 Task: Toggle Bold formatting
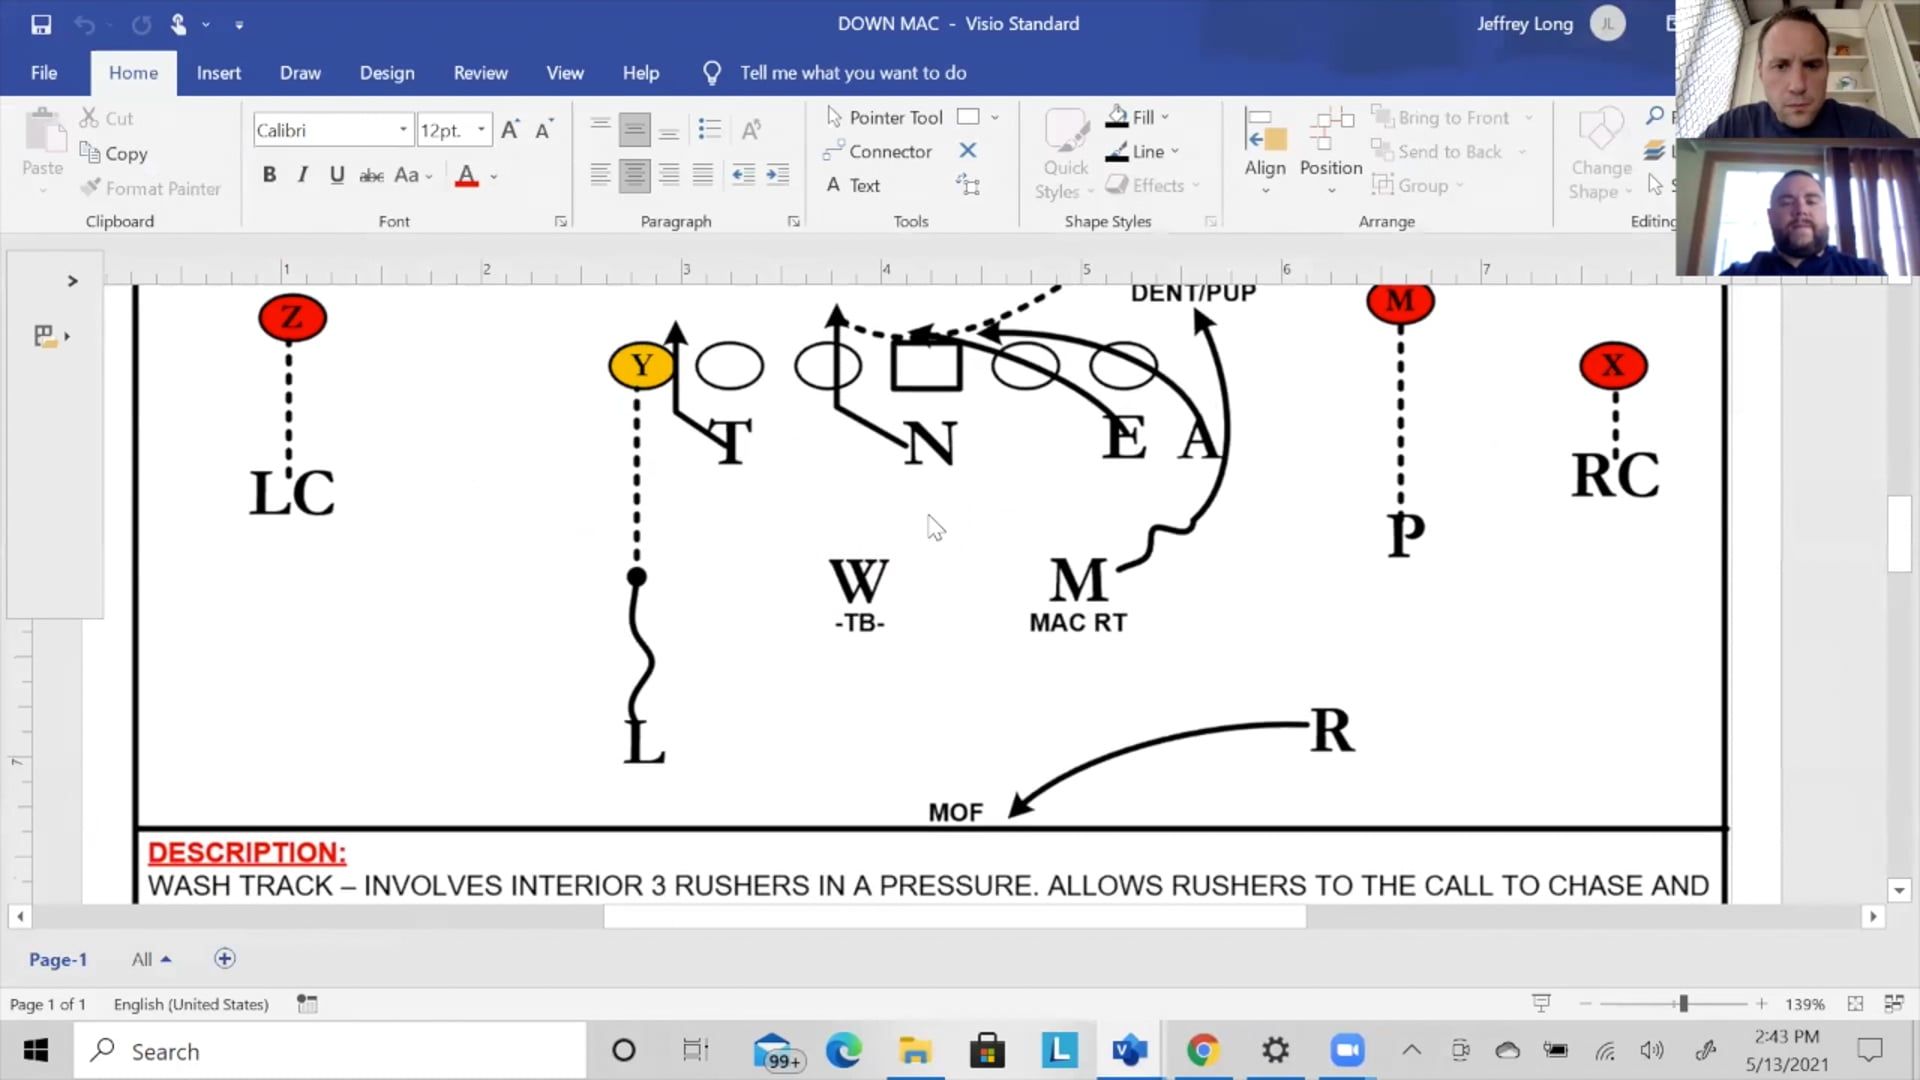coord(269,175)
